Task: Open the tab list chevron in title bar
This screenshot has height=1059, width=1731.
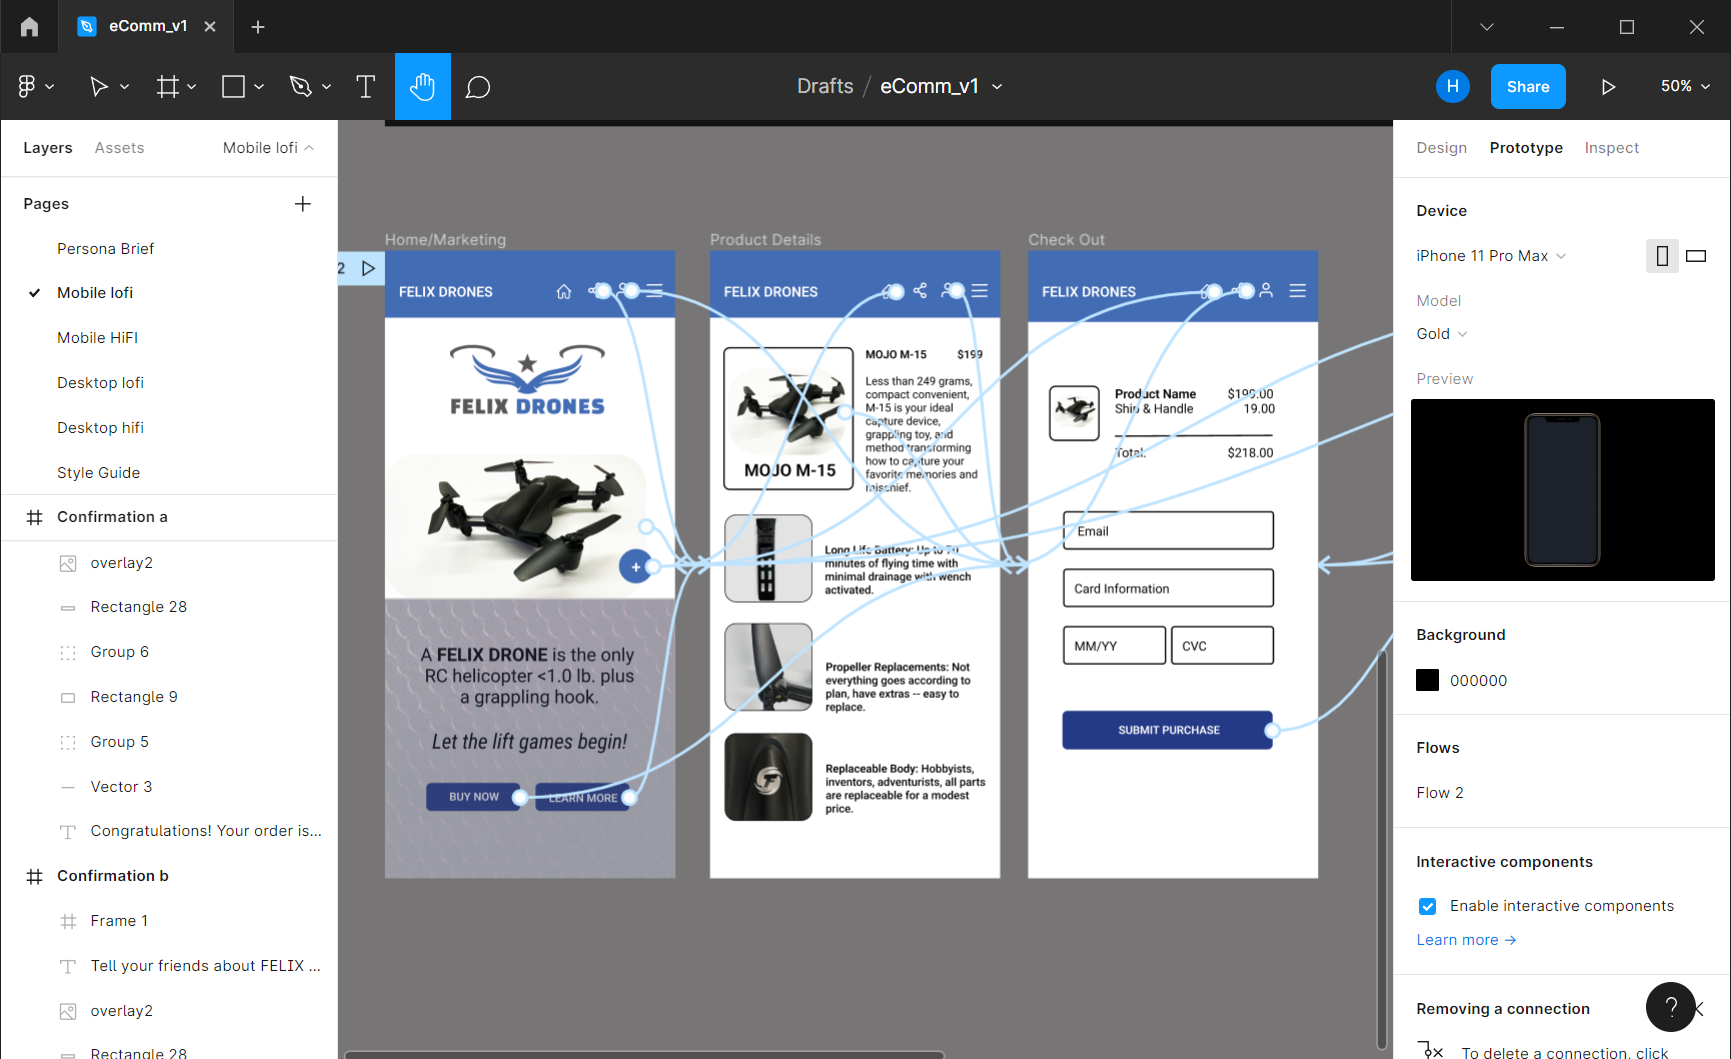Action: [1487, 27]
